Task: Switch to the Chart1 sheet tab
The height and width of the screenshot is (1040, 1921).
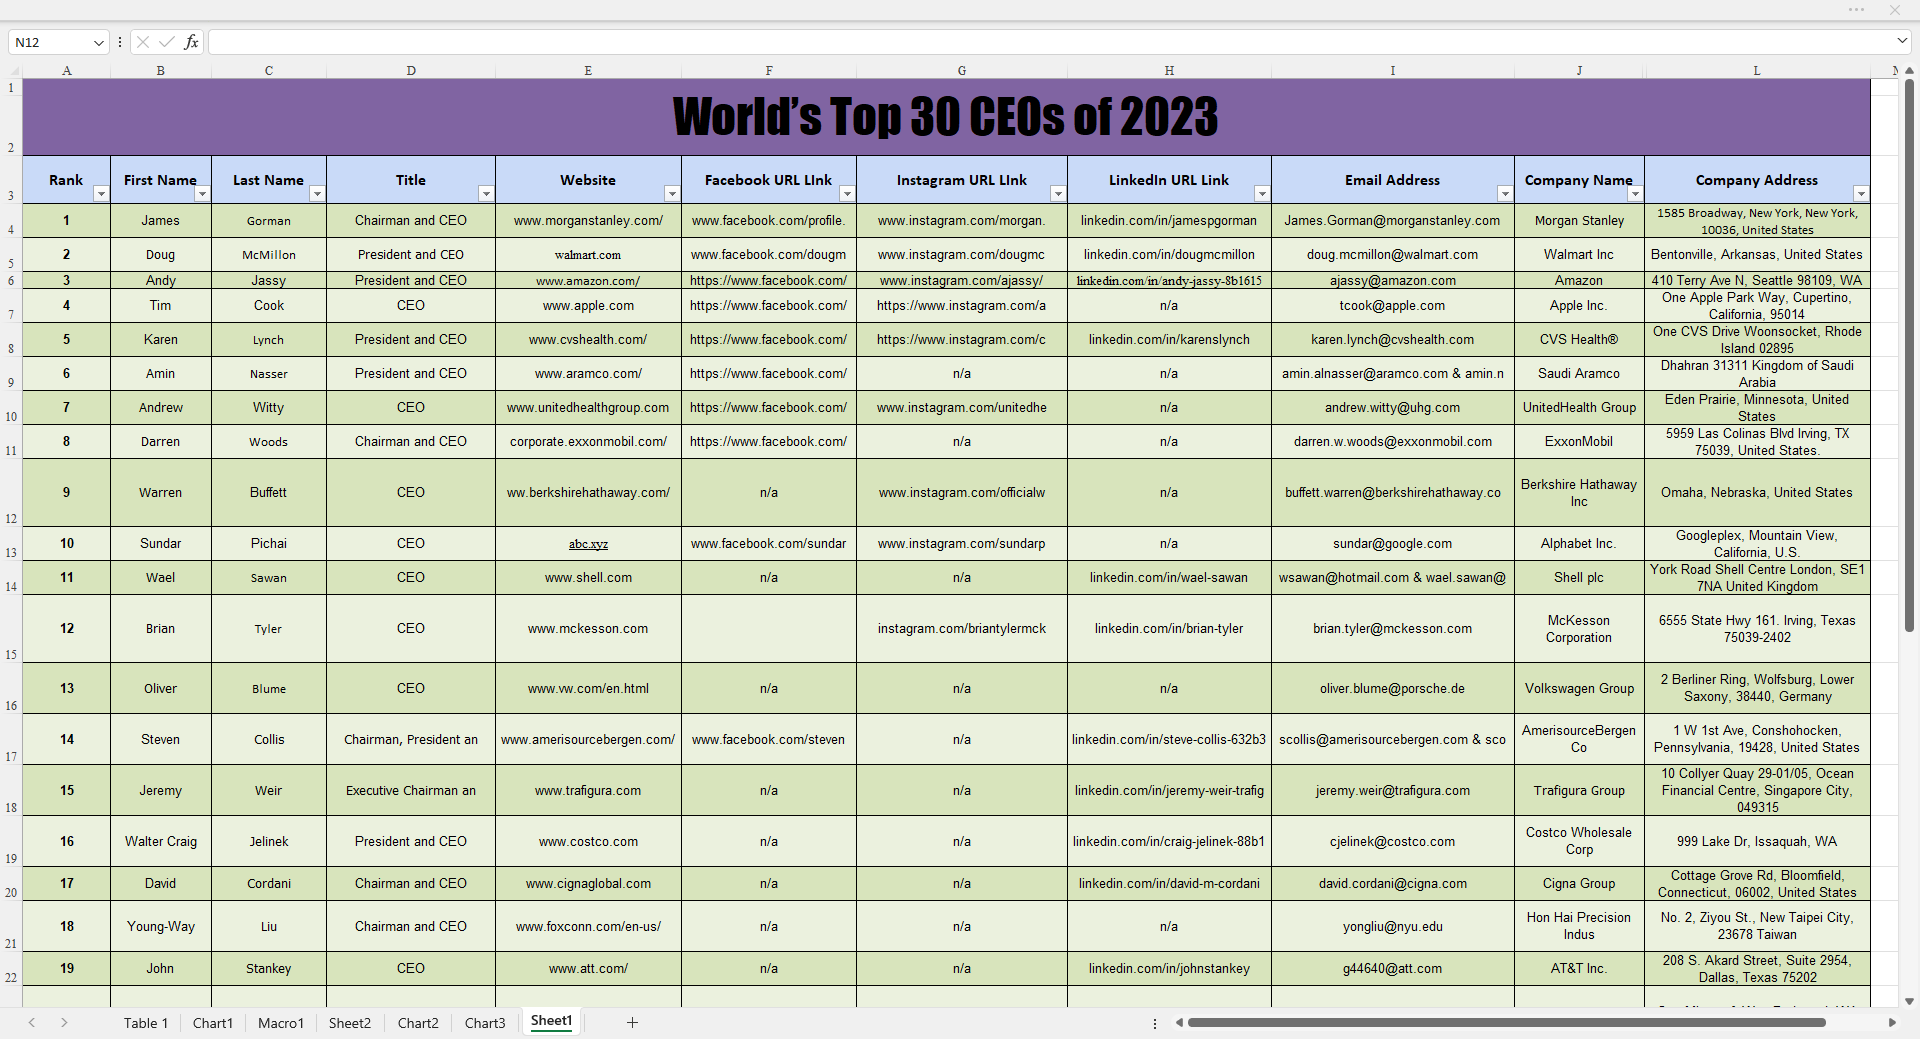Action: [213, 1023]
